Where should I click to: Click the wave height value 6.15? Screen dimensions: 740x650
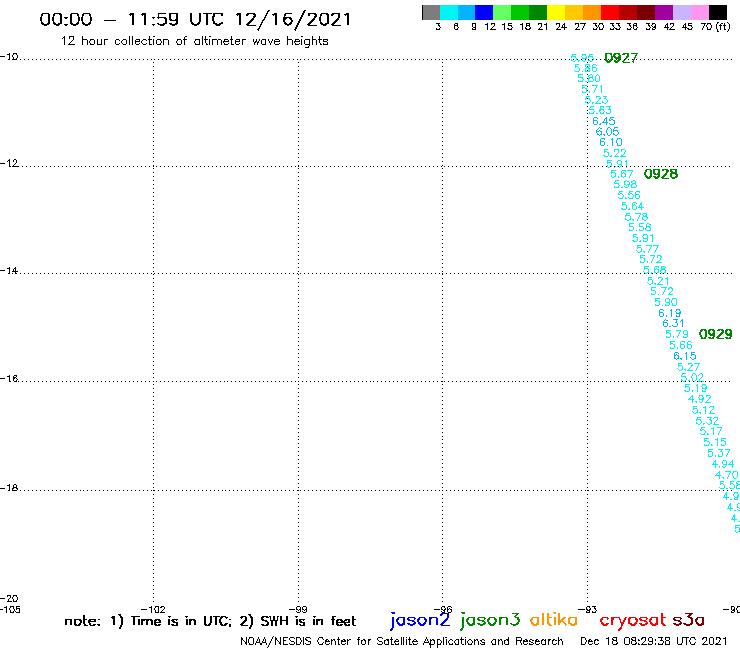pyautogui.click(x=684, y=356)
